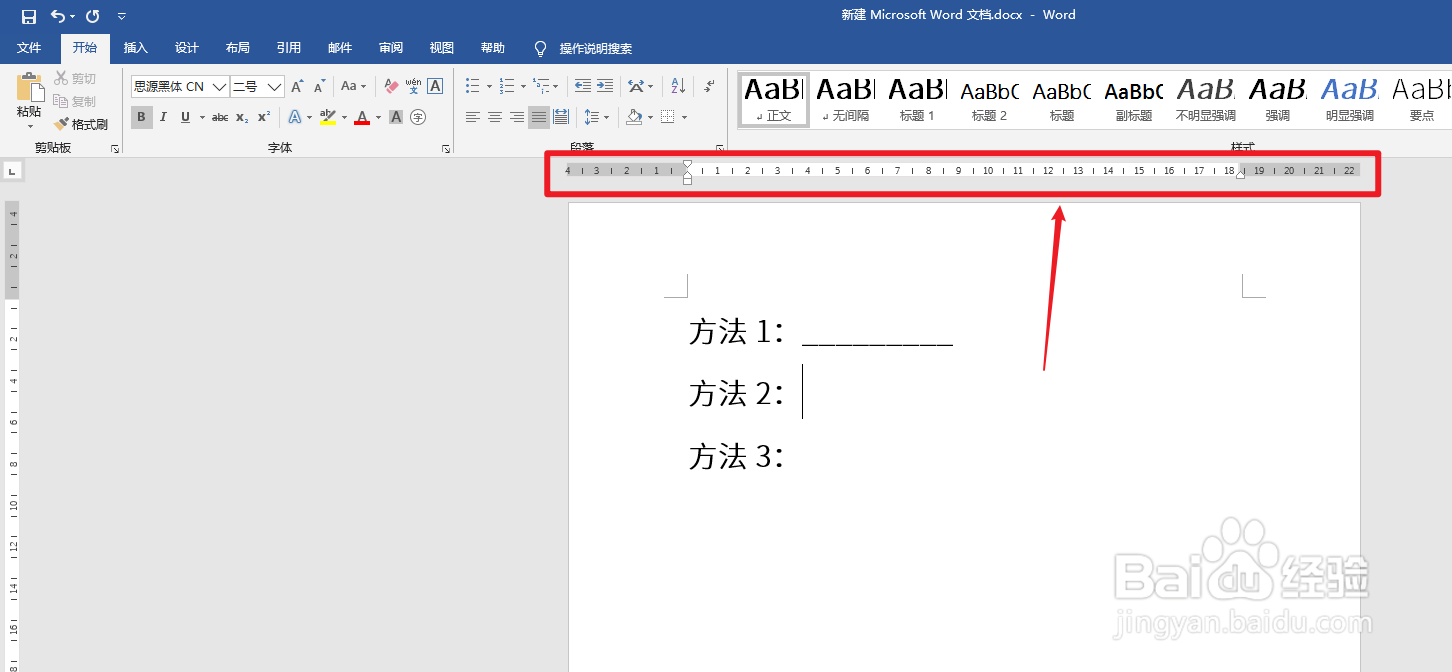Select the center alignment icon
The width and height of the screenshot is (1452, 672).
tap(494, 117)
